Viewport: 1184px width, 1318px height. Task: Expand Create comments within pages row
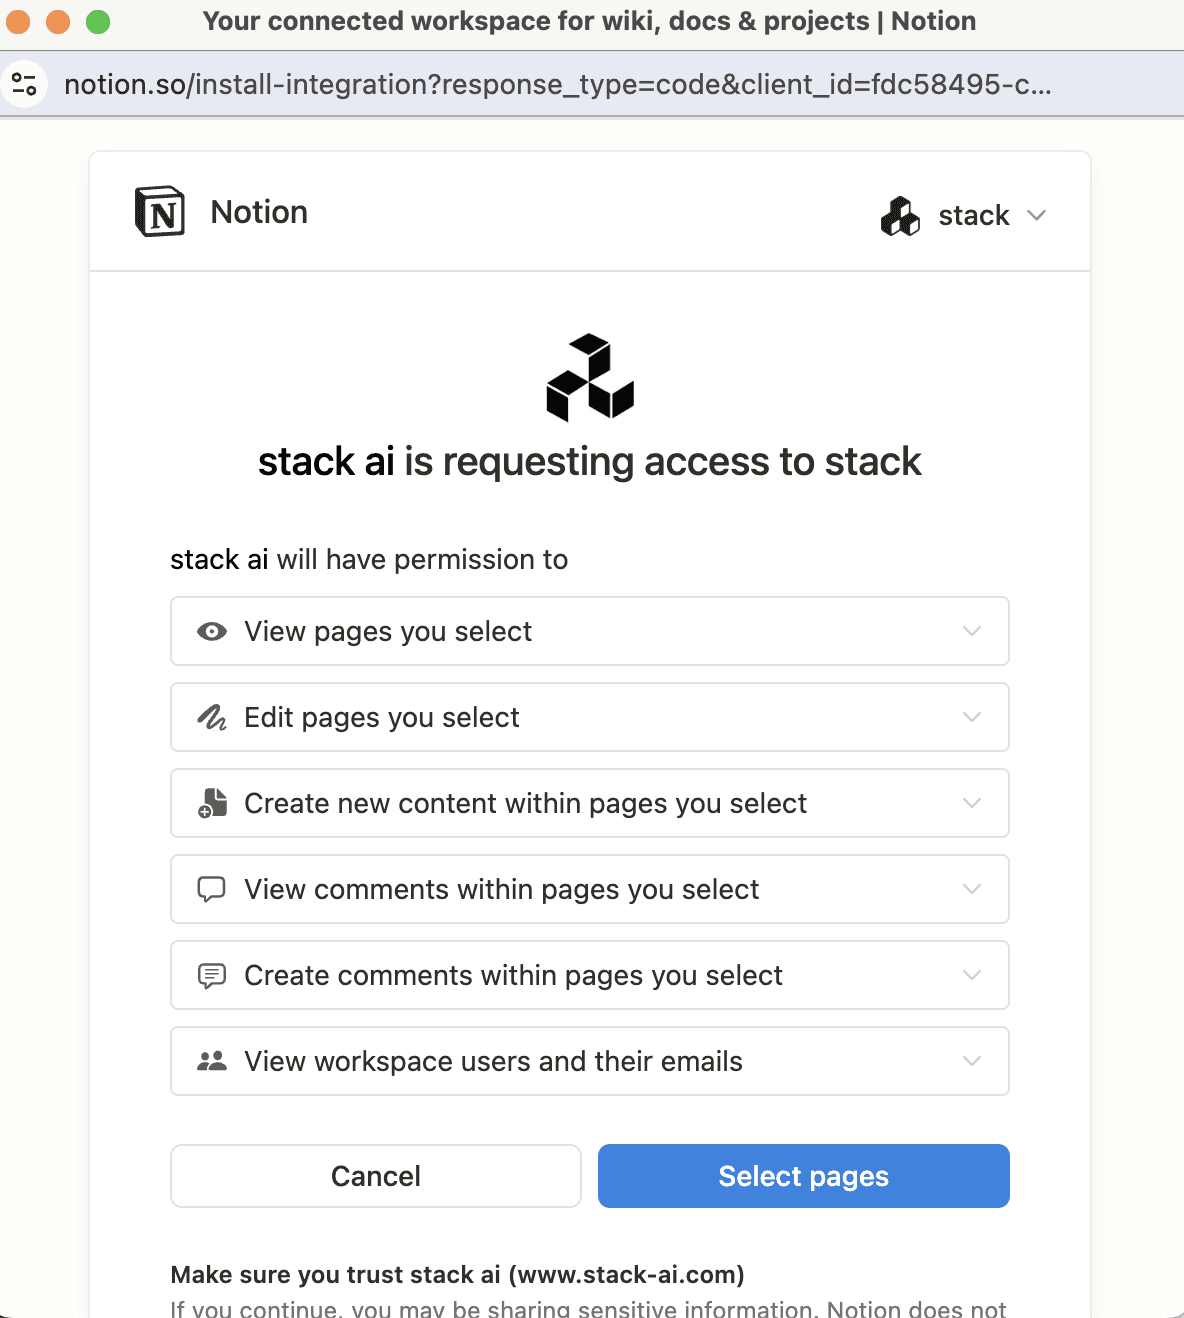click(590, 975)
